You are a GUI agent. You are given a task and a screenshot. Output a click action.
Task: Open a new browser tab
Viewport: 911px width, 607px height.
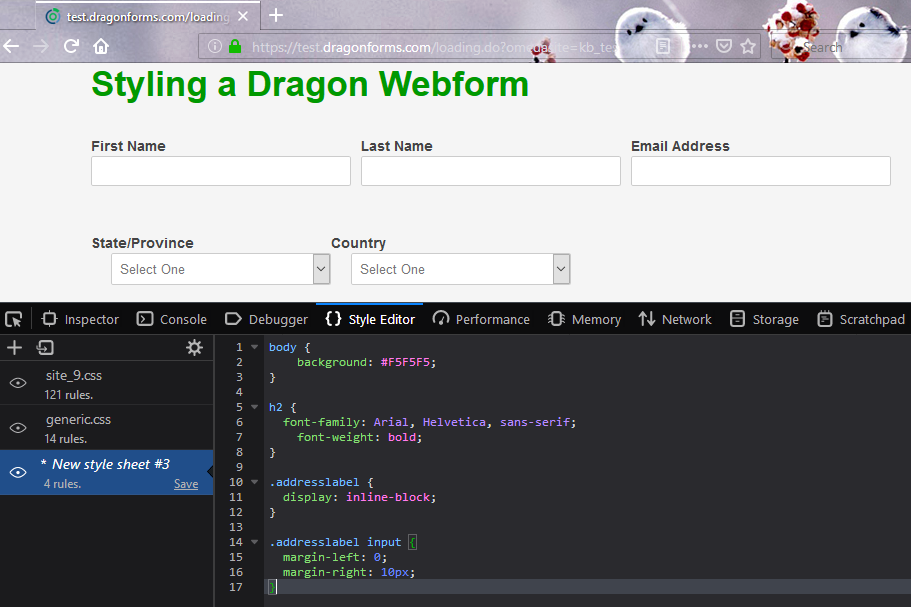[x=276, y=15]
